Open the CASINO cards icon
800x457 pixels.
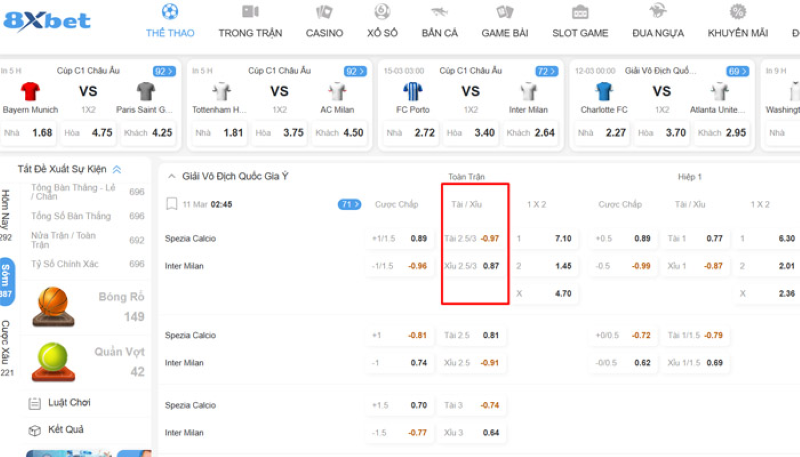[324, 11]
